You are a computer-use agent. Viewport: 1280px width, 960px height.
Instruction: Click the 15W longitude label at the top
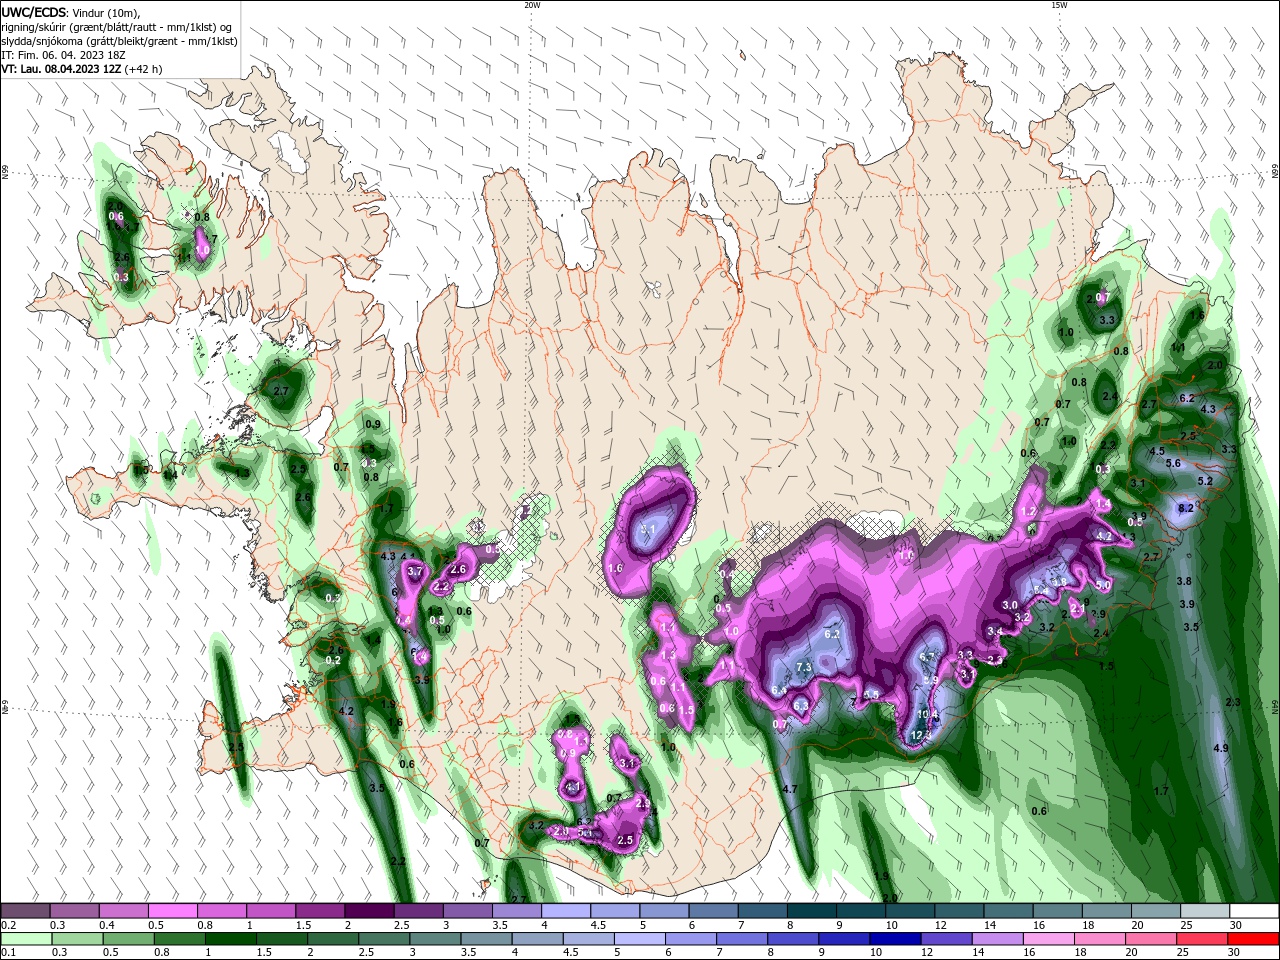tap(1058, 5)
